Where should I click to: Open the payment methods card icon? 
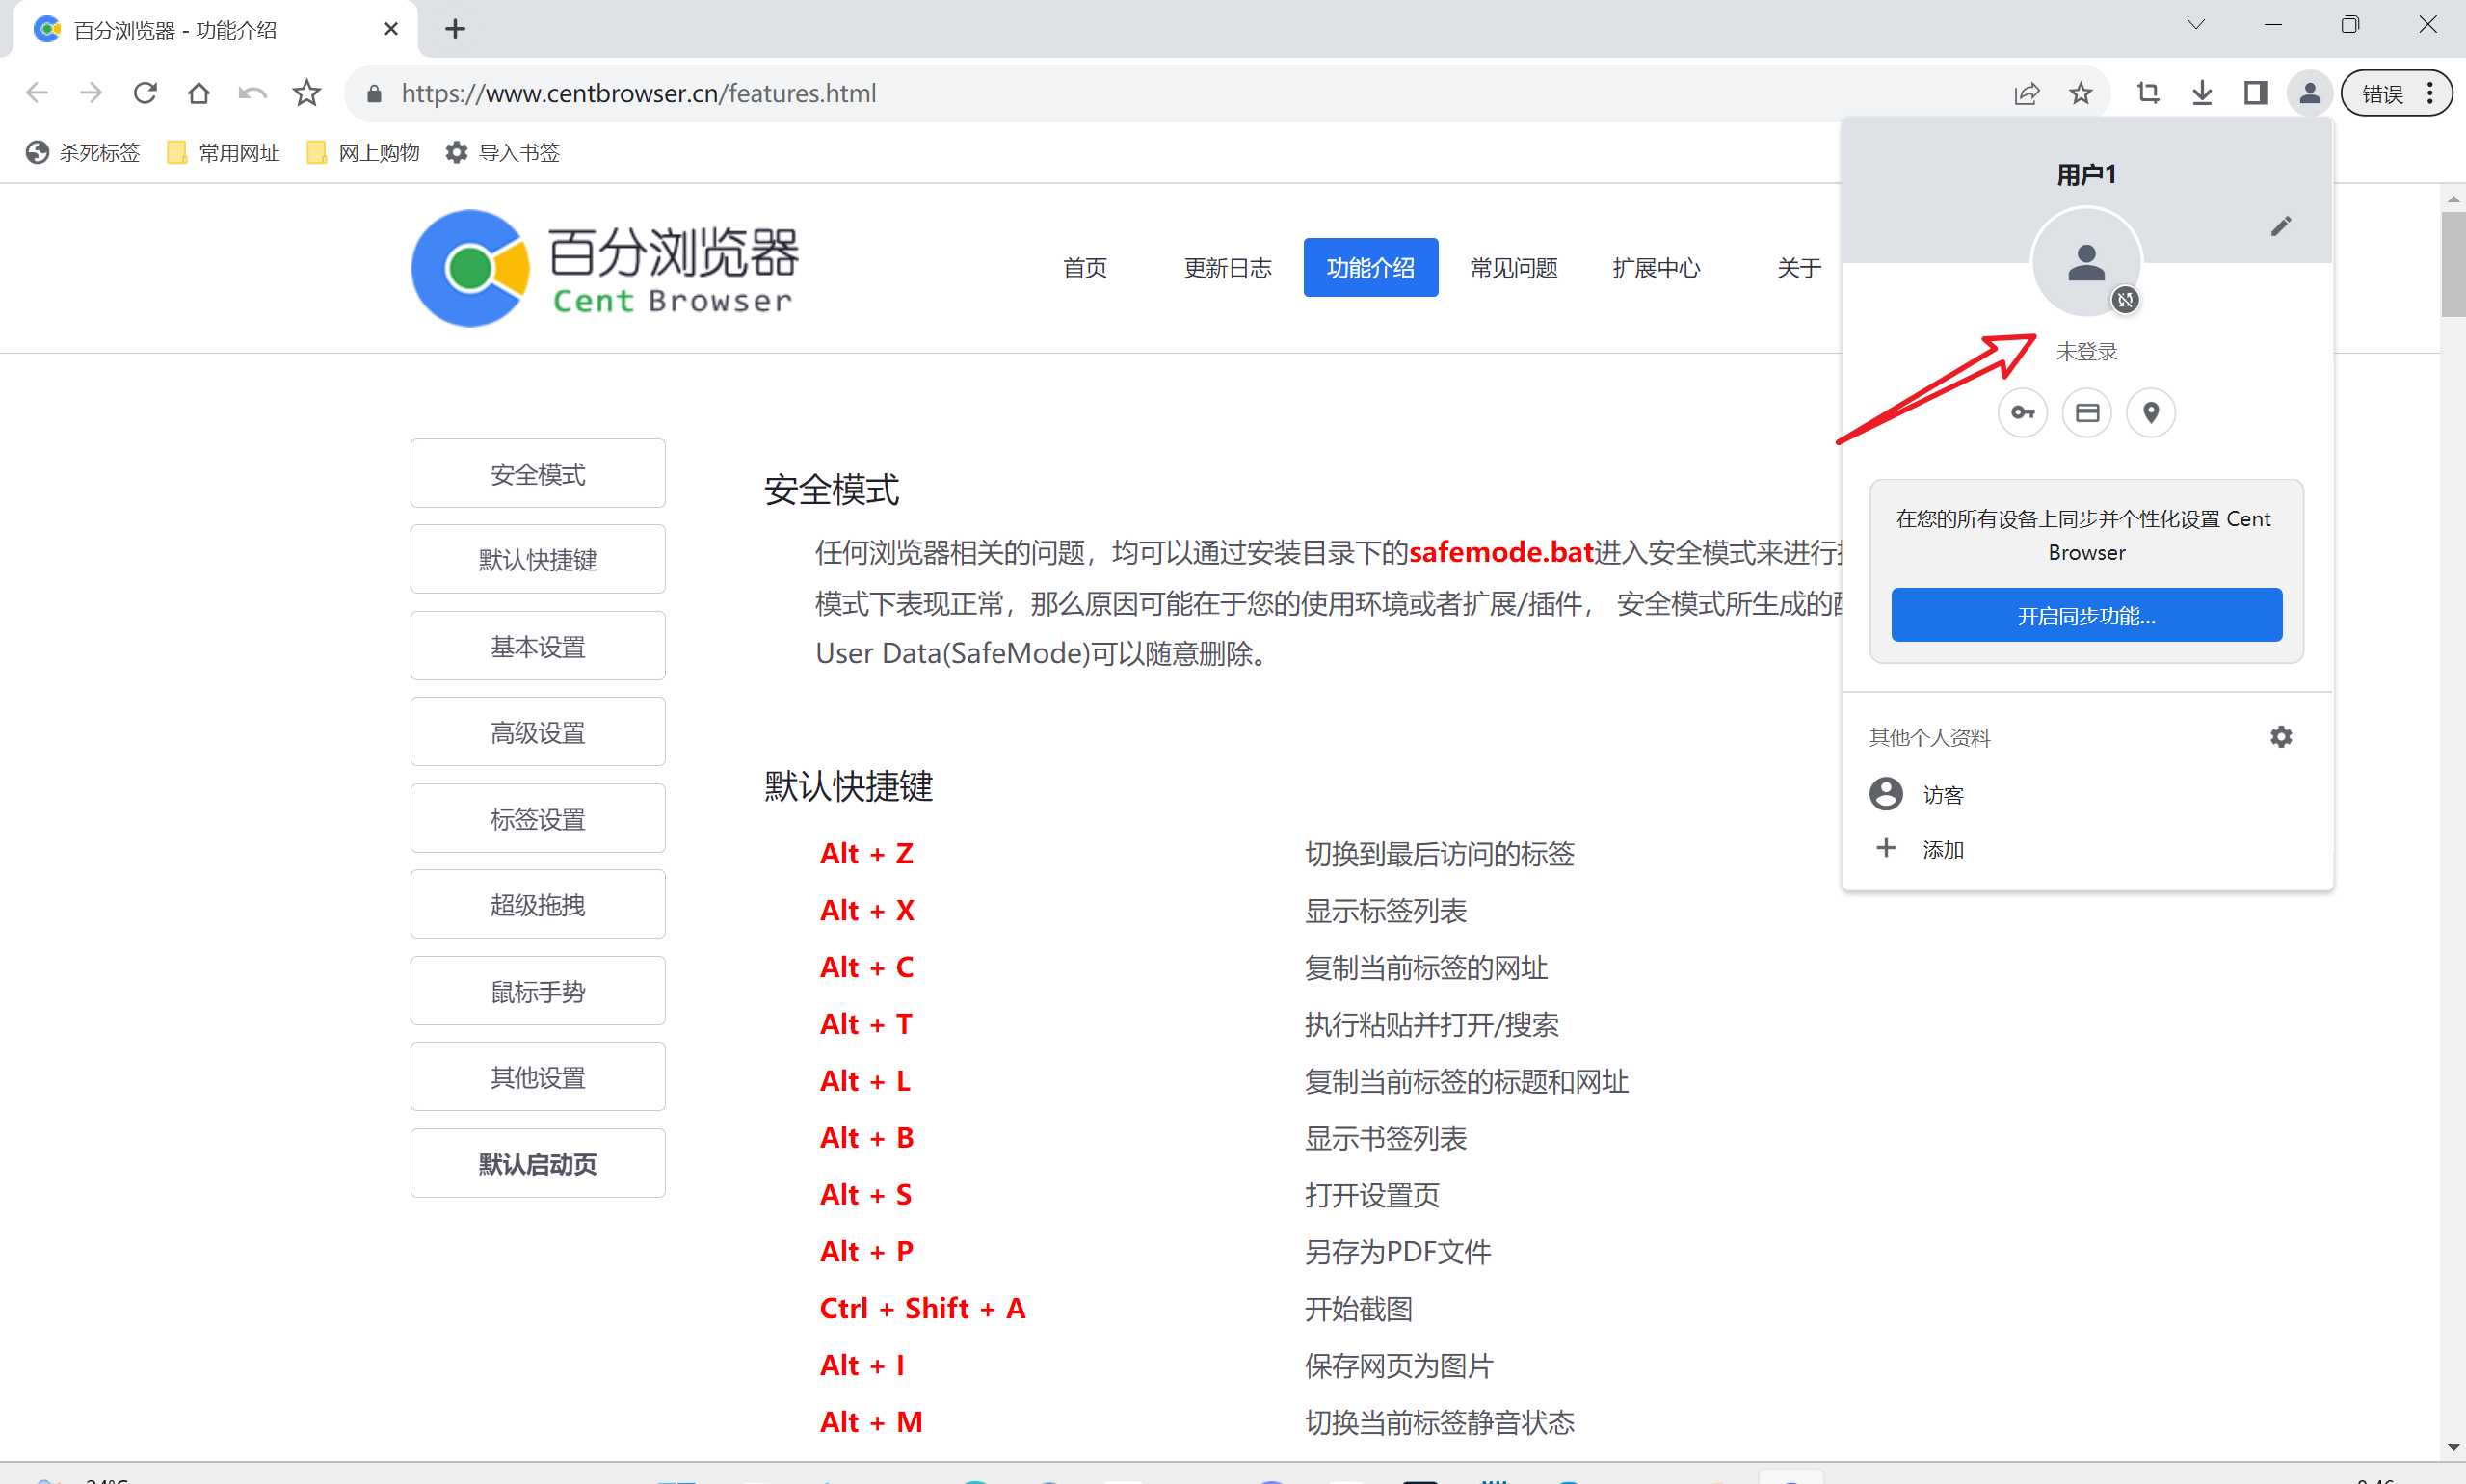click(x=2087, y=413)
